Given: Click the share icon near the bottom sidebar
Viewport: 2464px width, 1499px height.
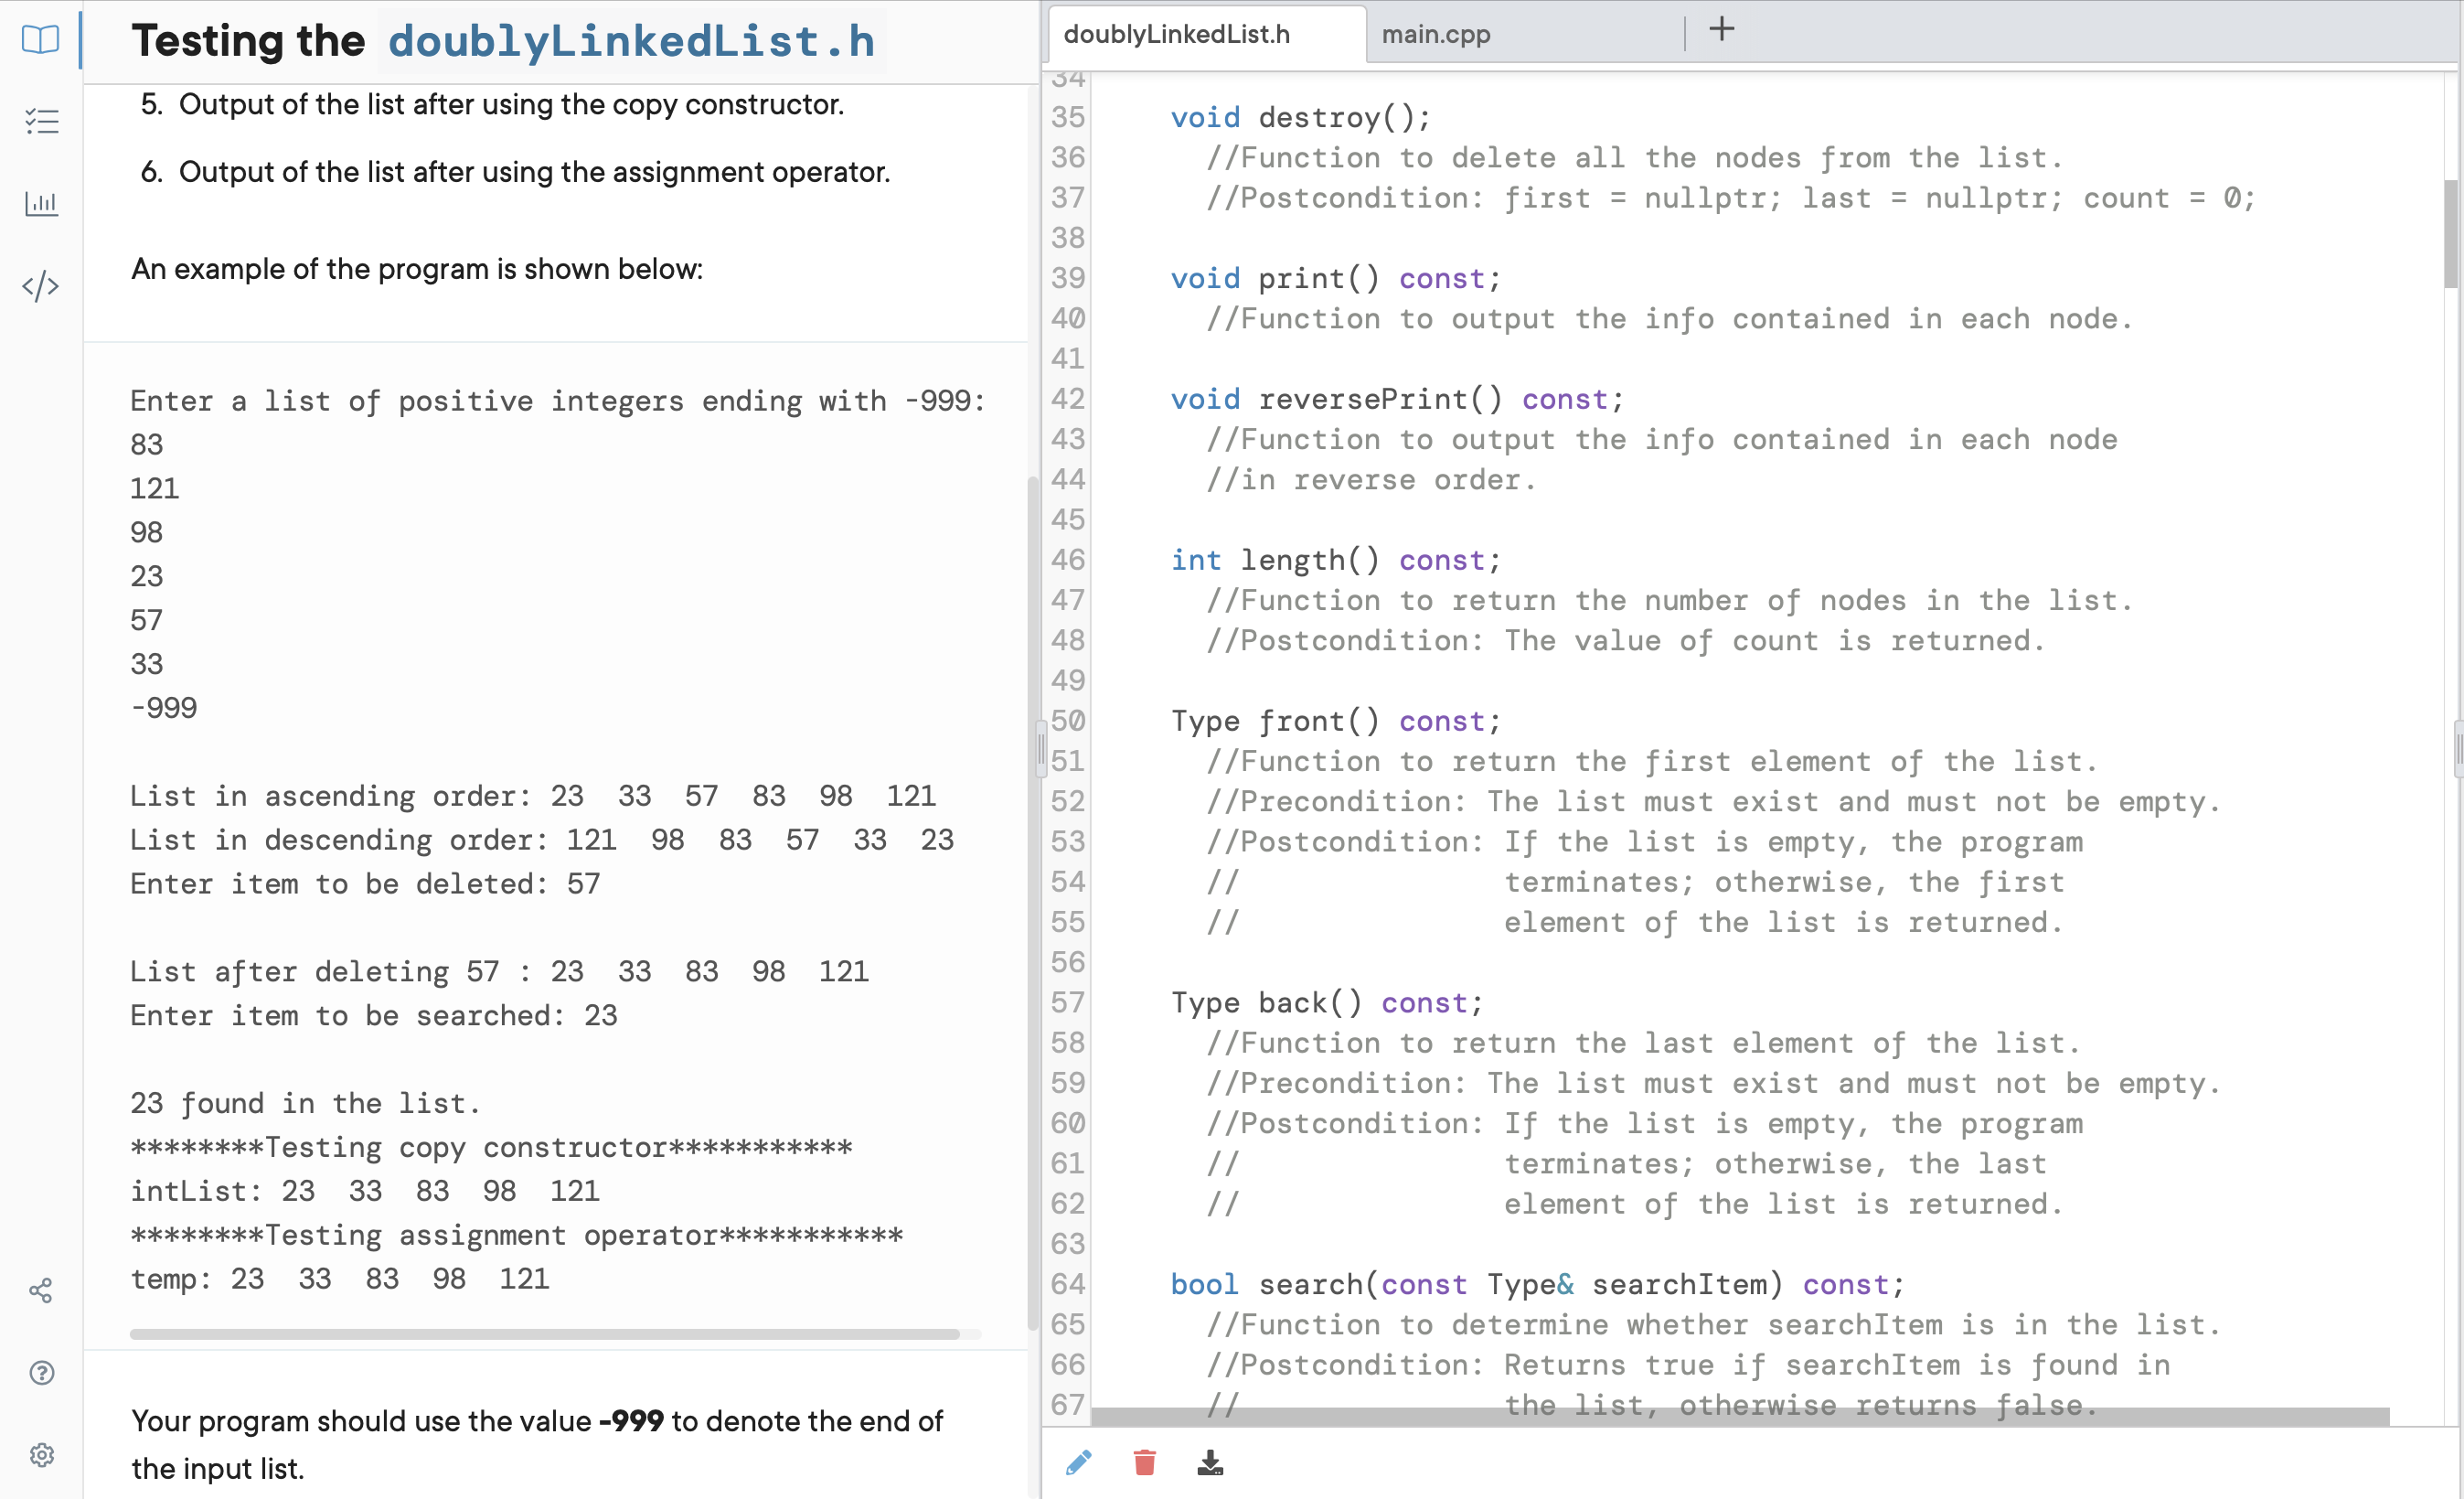Looking at the screenshot, I should click(41, 1290).
